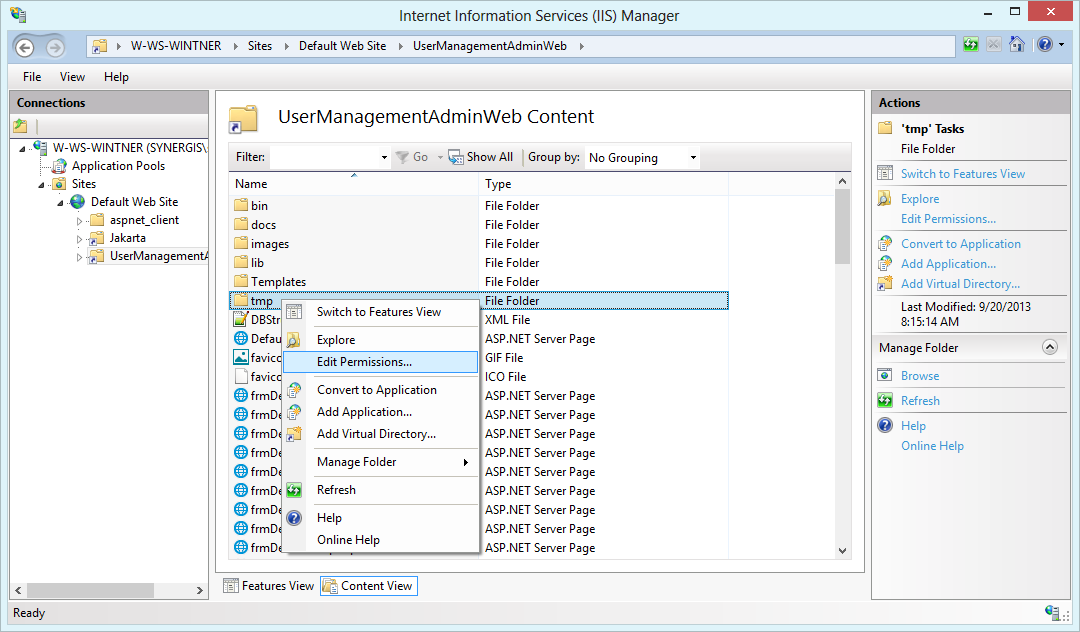Click the Convert to Application icon in Actions
The width and height of the screenshot is (1080, 632).
click(x=888, y=243)
